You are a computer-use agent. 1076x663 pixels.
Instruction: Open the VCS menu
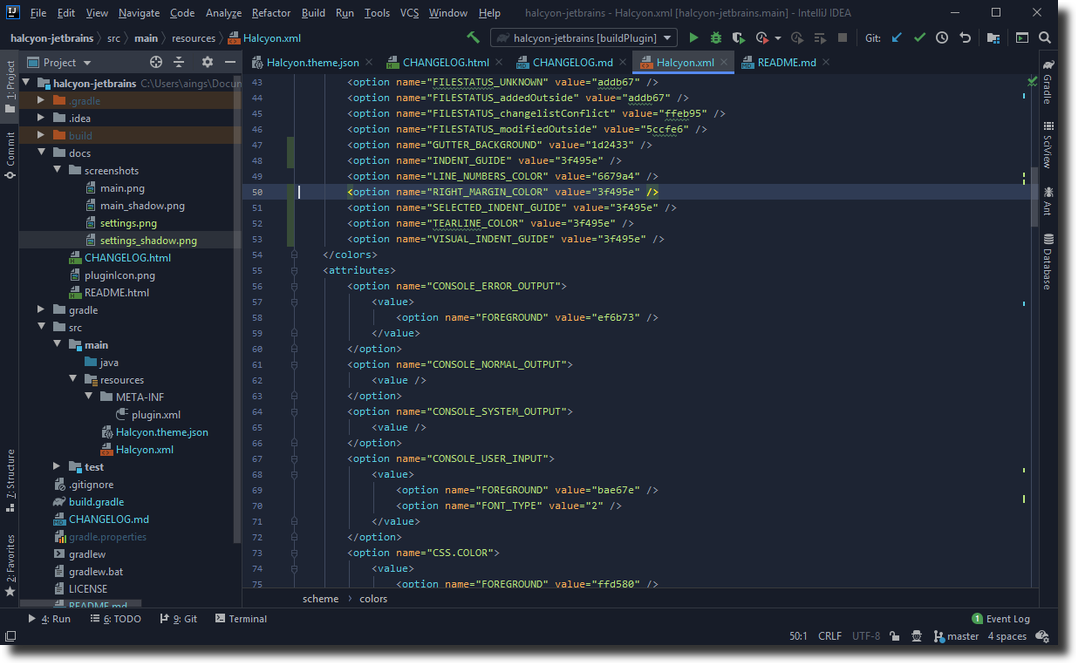(x=409, y=13)
